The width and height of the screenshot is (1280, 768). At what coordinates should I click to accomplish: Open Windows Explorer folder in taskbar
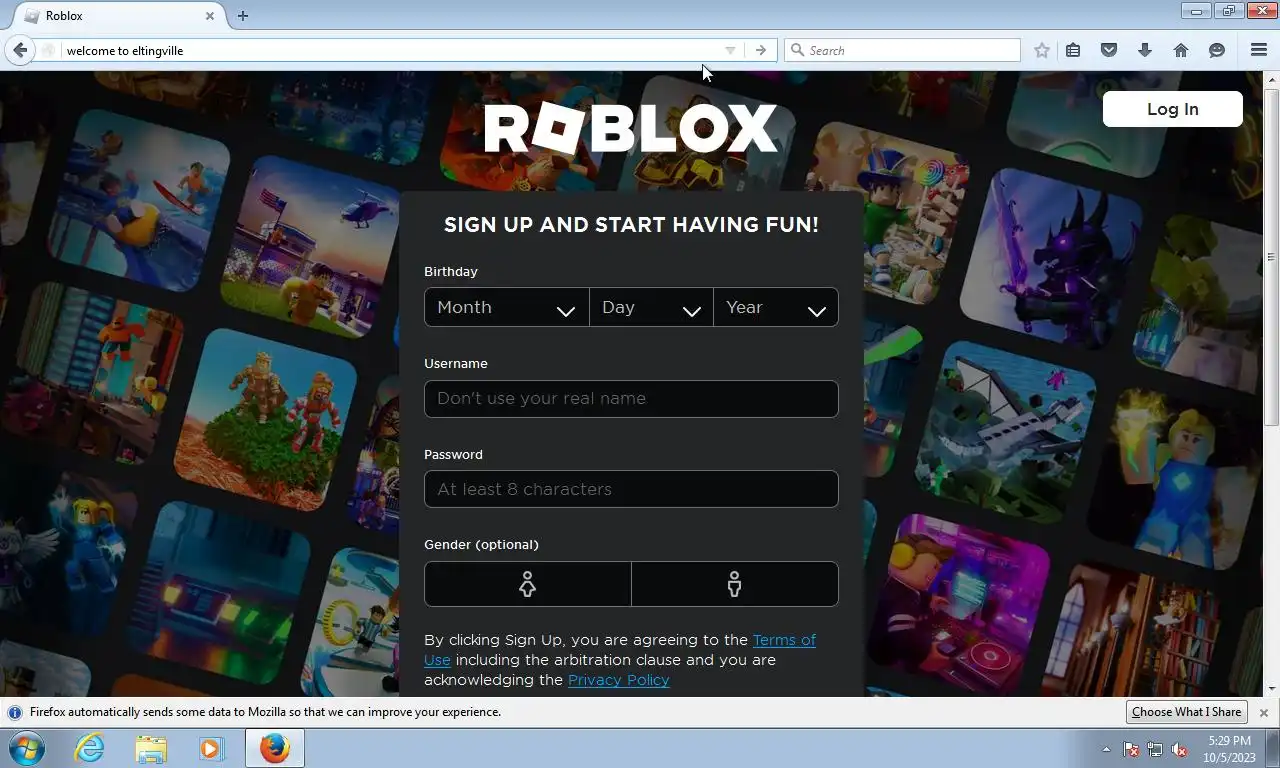point(151,748)
